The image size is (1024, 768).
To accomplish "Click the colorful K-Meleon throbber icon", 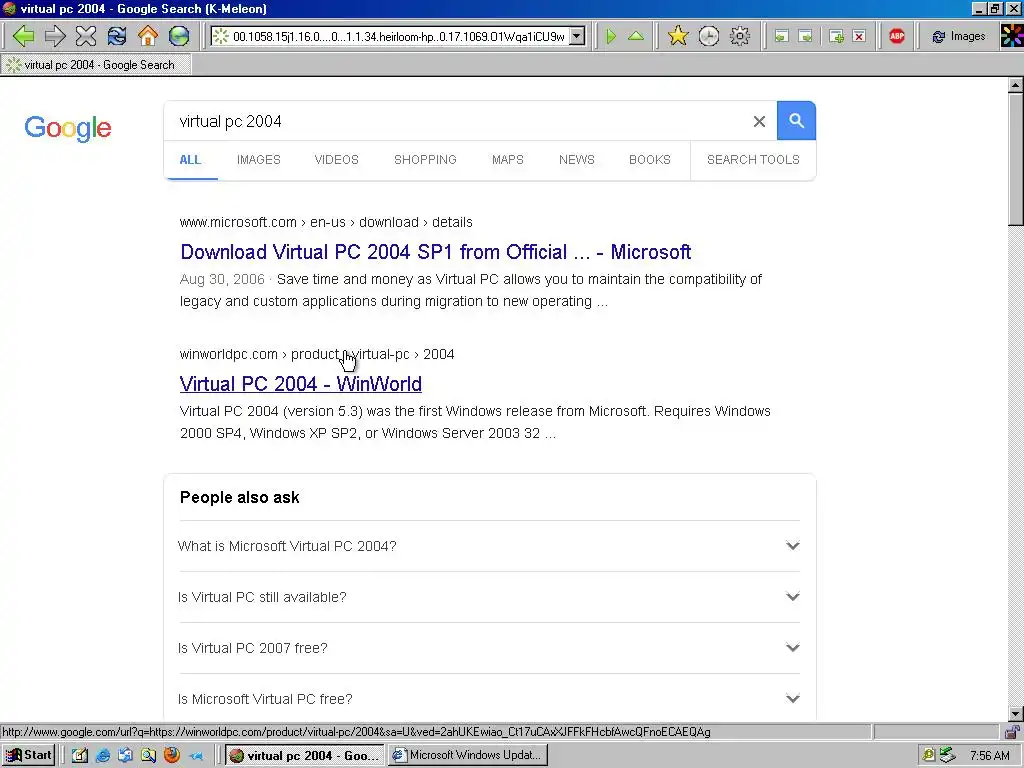I will point(1012,37).
